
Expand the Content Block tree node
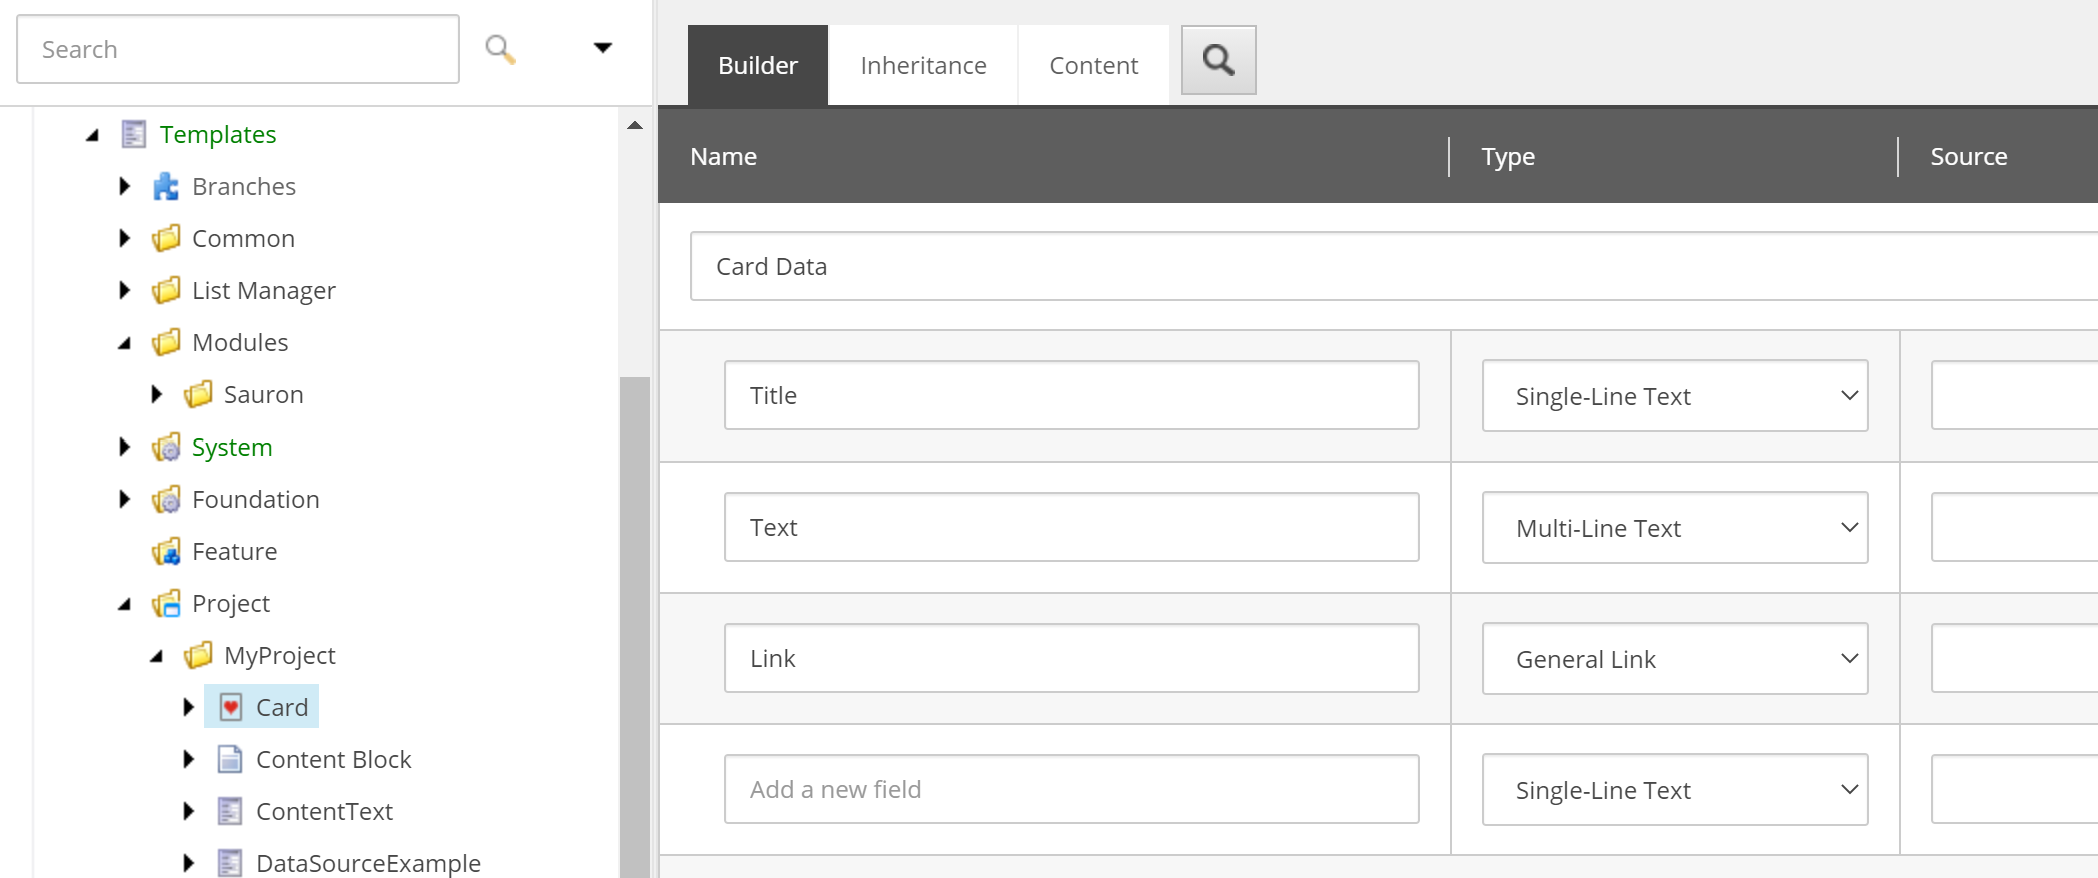tap(188, 759)
